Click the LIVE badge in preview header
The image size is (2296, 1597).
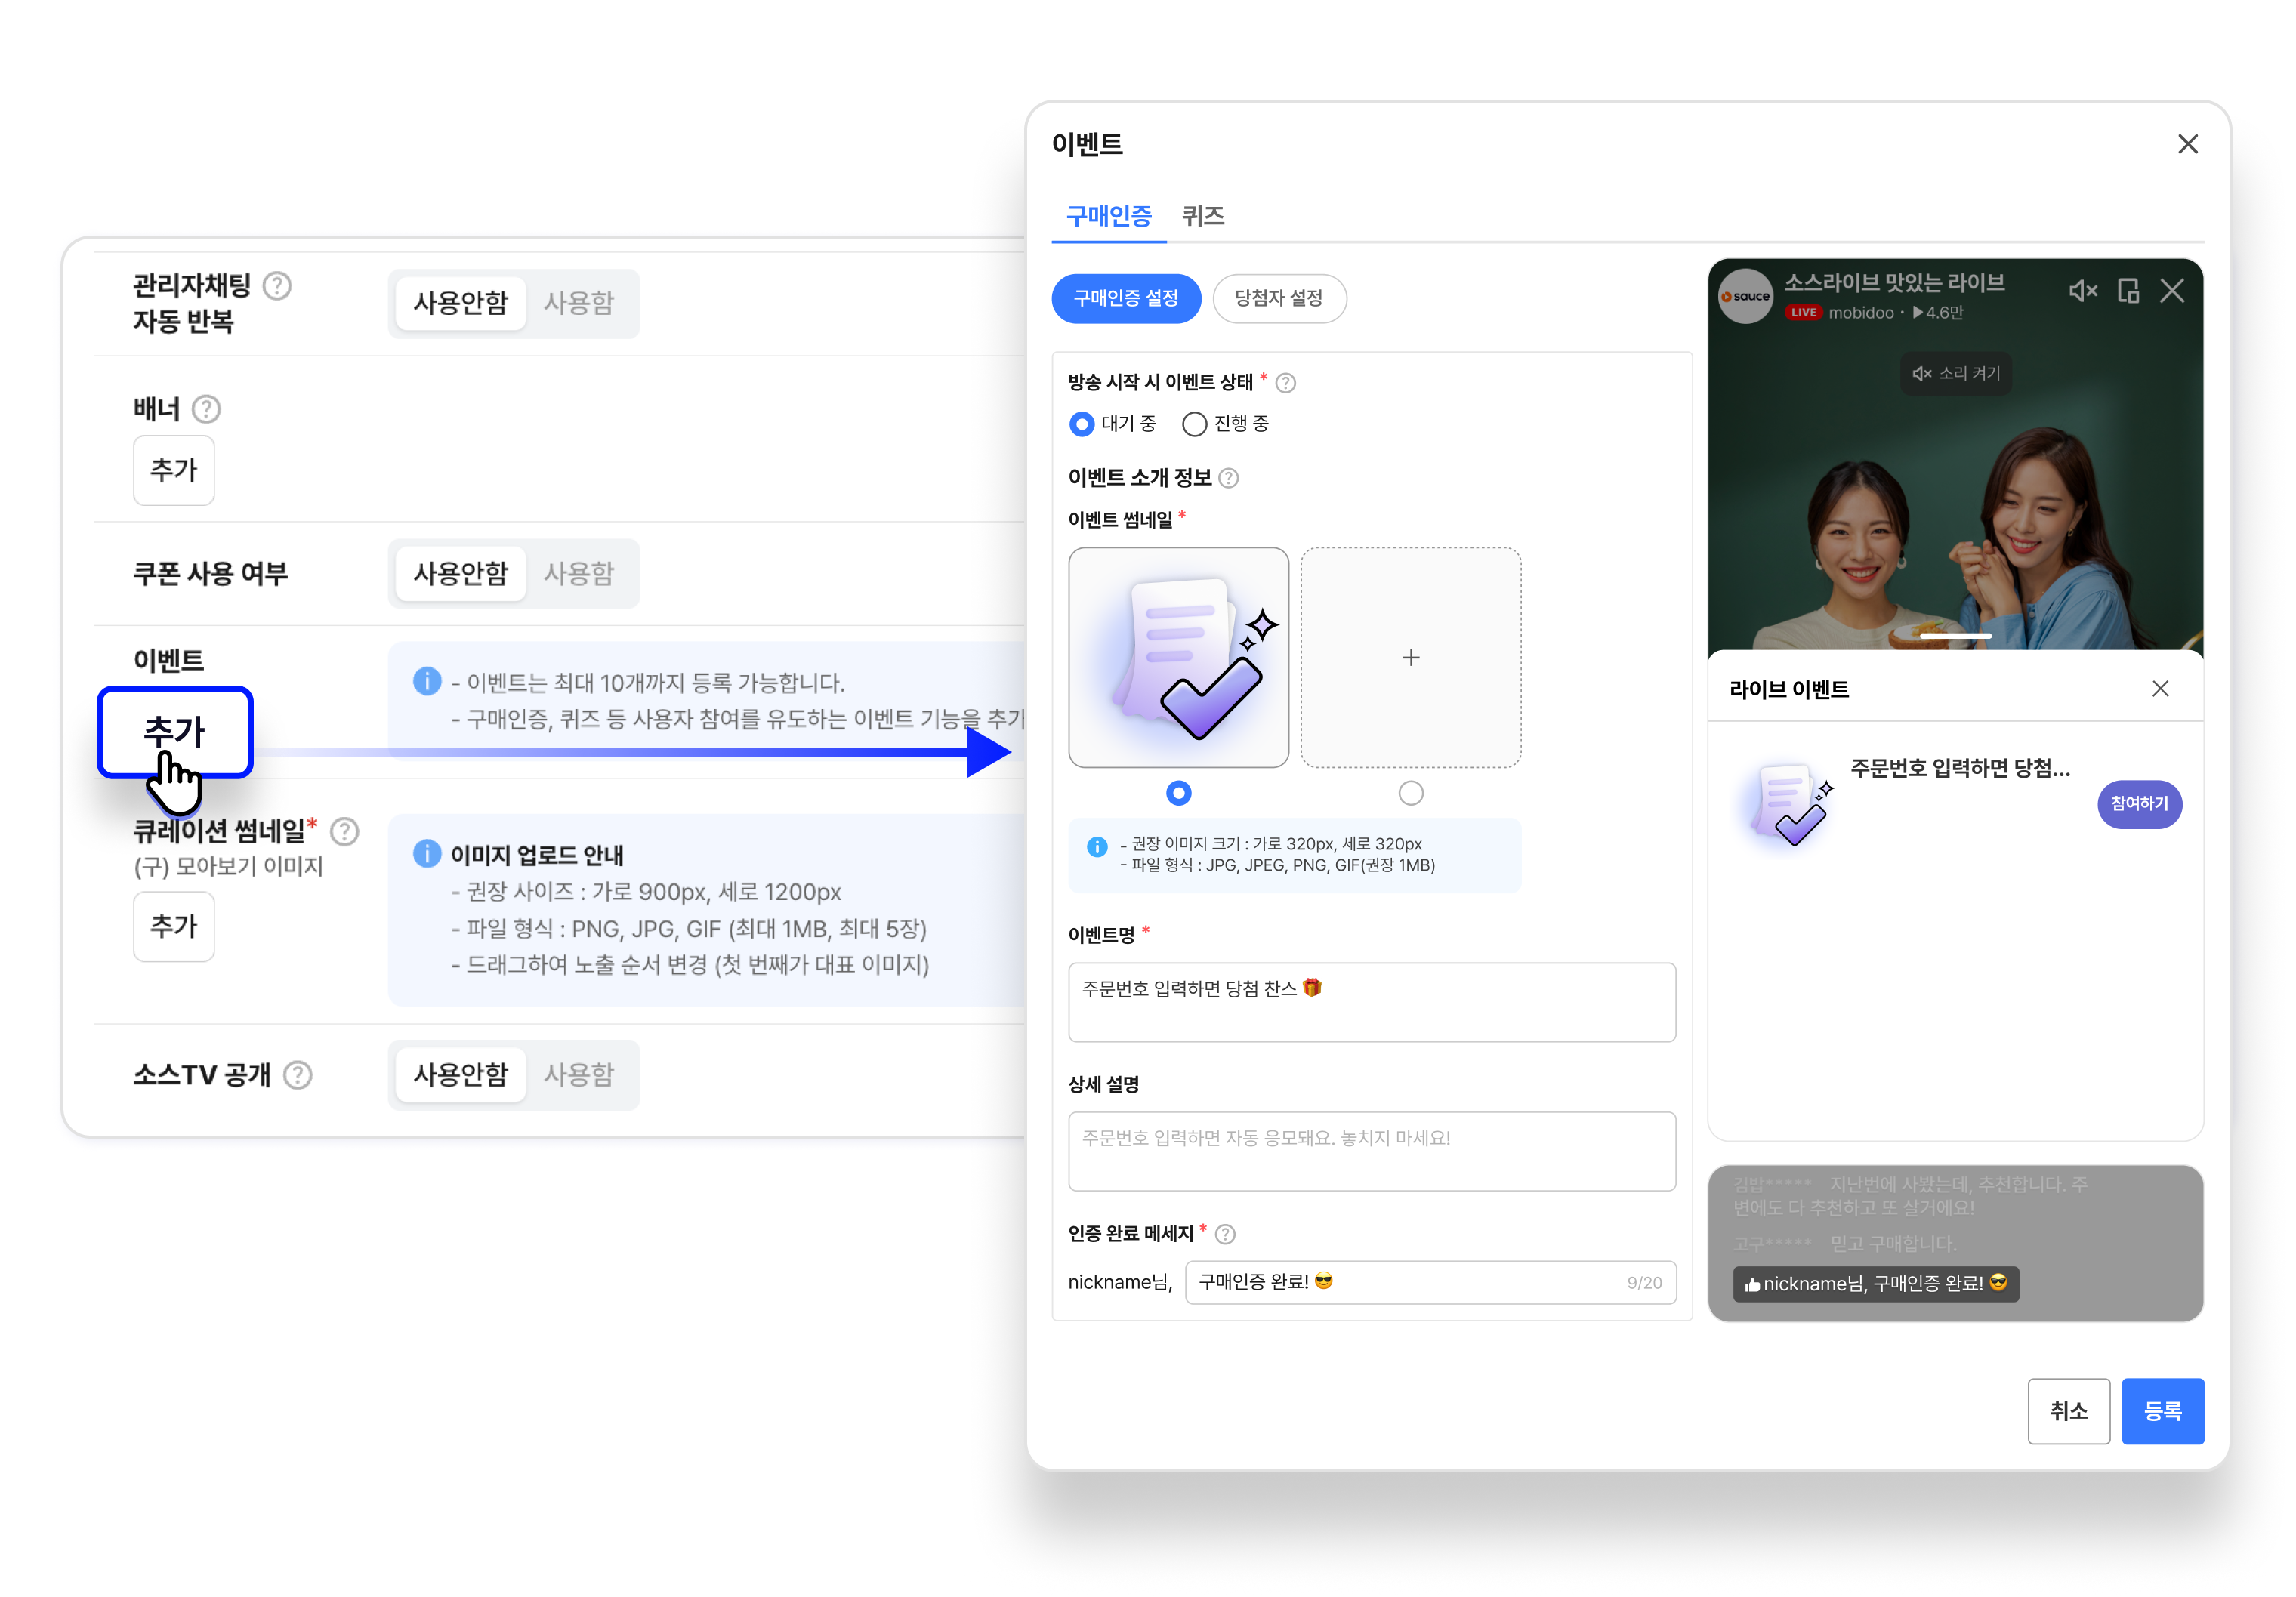pyautogui.click(x=1803, y=313)
